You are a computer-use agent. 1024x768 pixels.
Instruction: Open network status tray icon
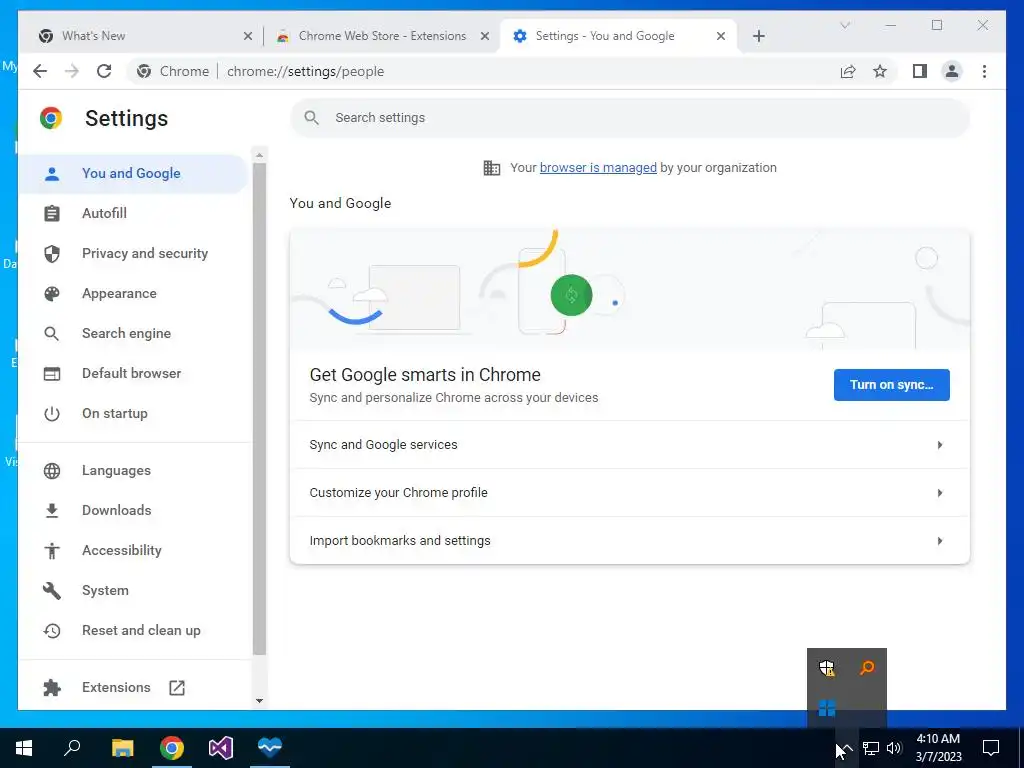(871, 748)
